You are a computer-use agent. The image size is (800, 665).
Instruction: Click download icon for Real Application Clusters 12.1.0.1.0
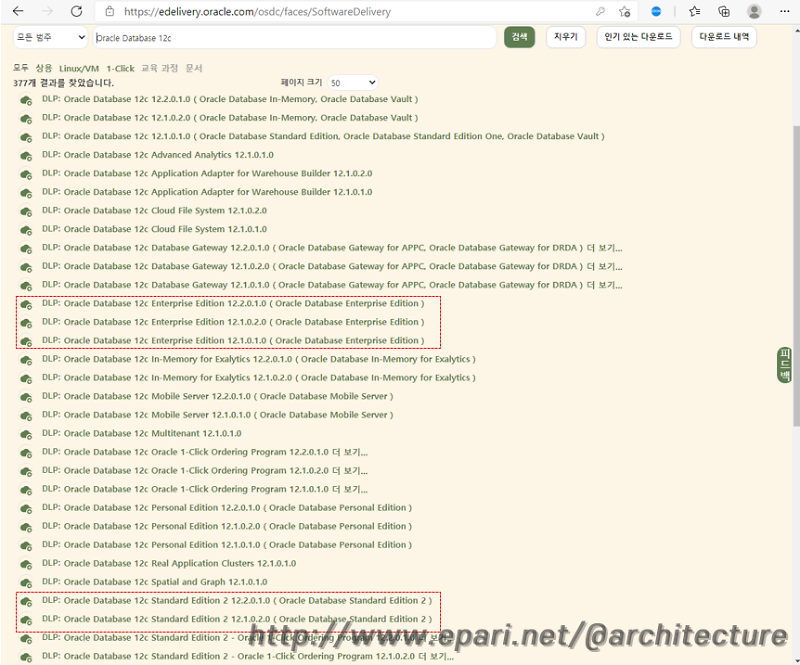26,564
